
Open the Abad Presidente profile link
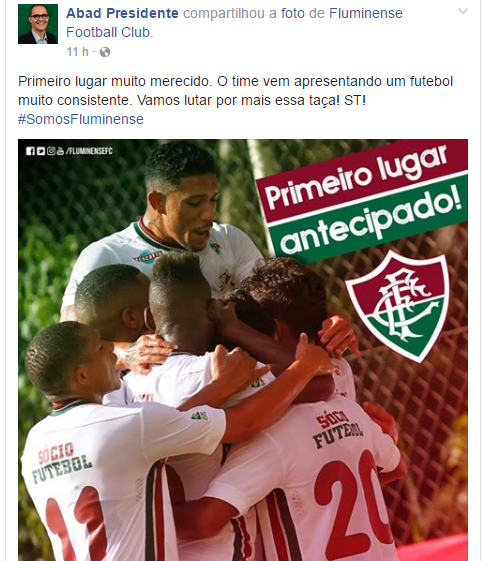click(x=122, y=13)
